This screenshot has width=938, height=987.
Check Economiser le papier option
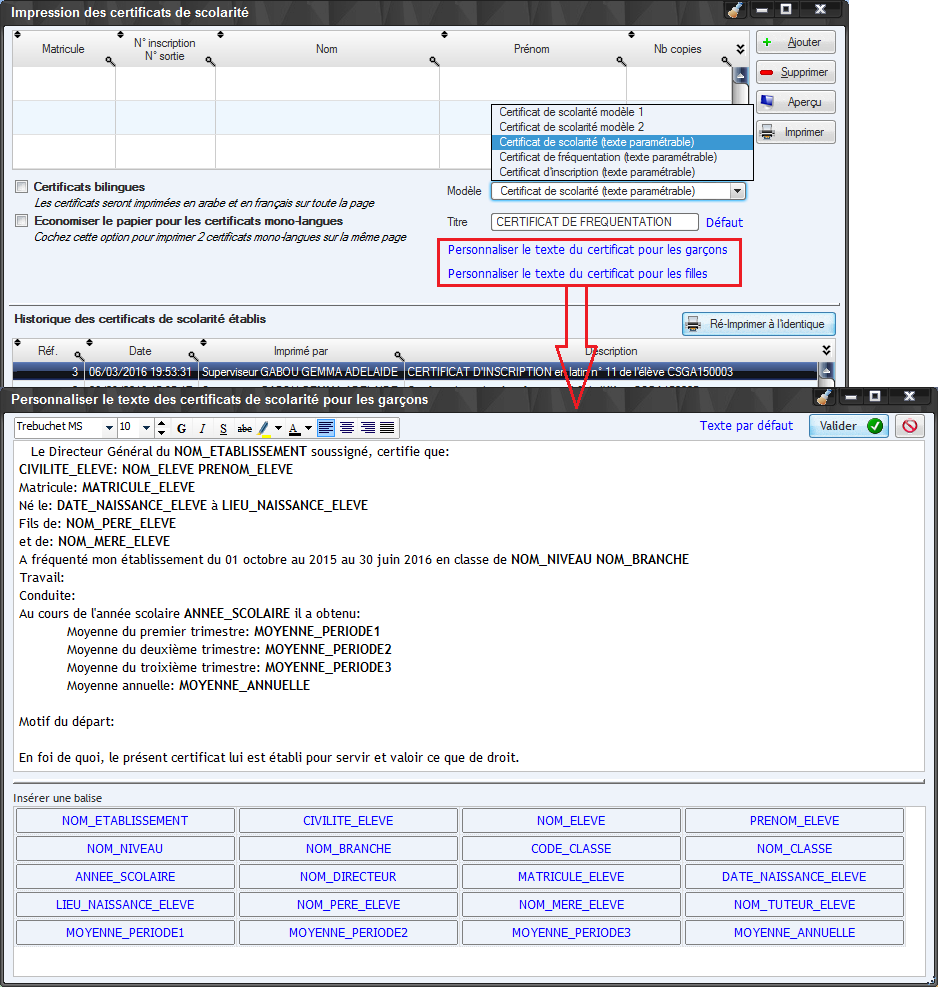(21, 221)
